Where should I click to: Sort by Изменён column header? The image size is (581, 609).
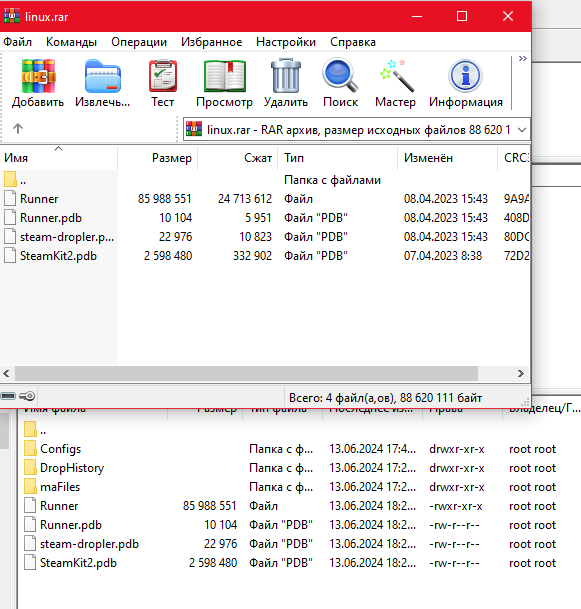(x=447, y=158)
